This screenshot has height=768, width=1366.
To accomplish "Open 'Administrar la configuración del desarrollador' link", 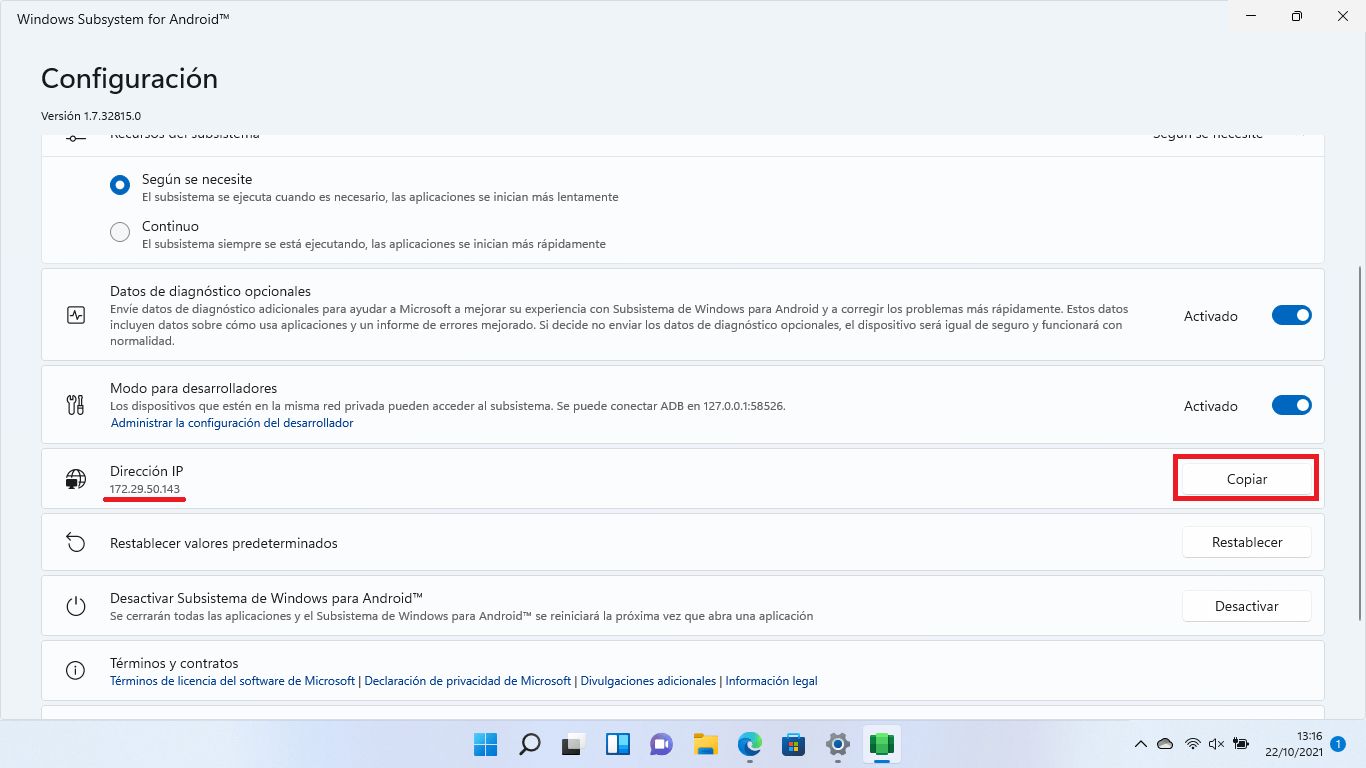I will pyautogui.click(x=232, y=423).
